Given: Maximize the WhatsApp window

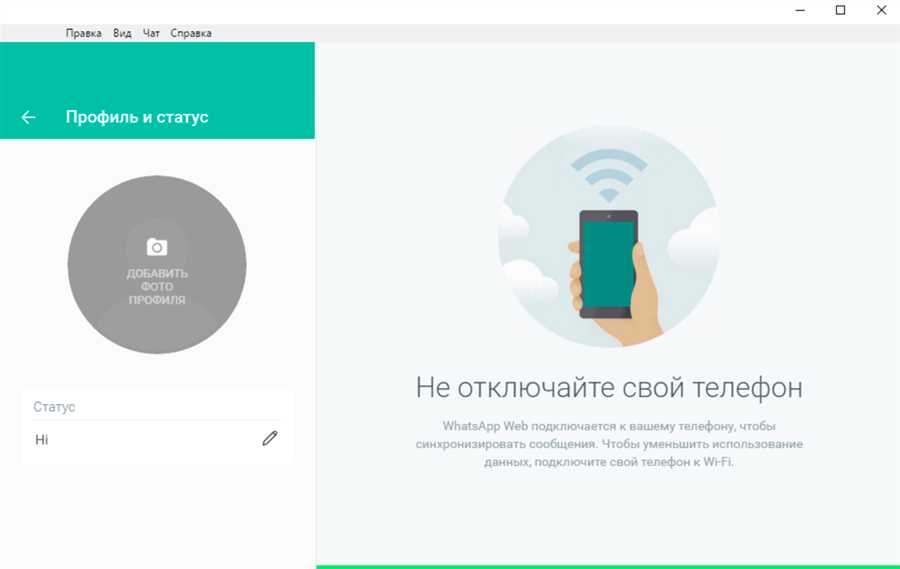Looking at the screenshot, I should pyautogui.click(x=840, y=10).
